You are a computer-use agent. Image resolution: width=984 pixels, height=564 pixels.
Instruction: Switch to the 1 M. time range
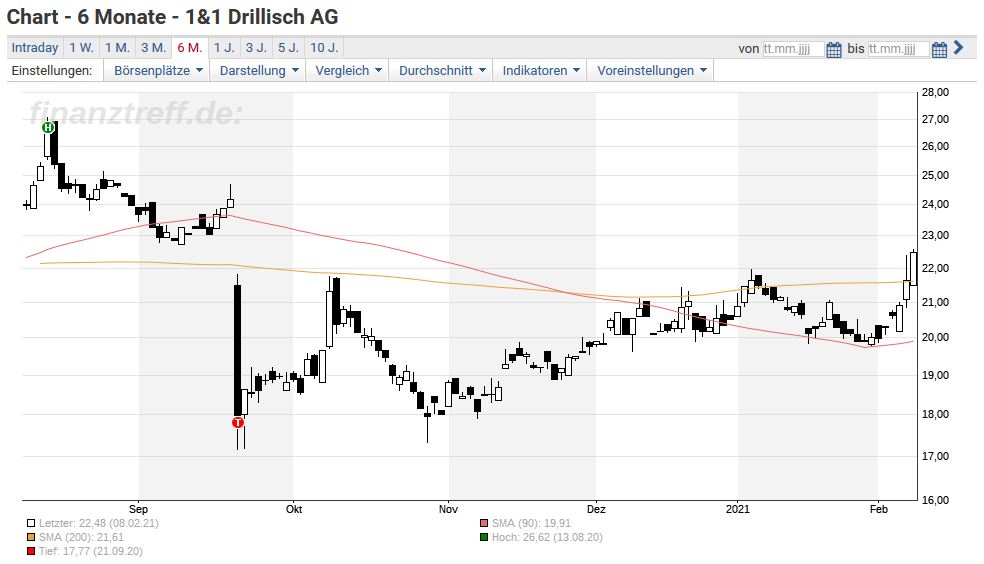117,48
